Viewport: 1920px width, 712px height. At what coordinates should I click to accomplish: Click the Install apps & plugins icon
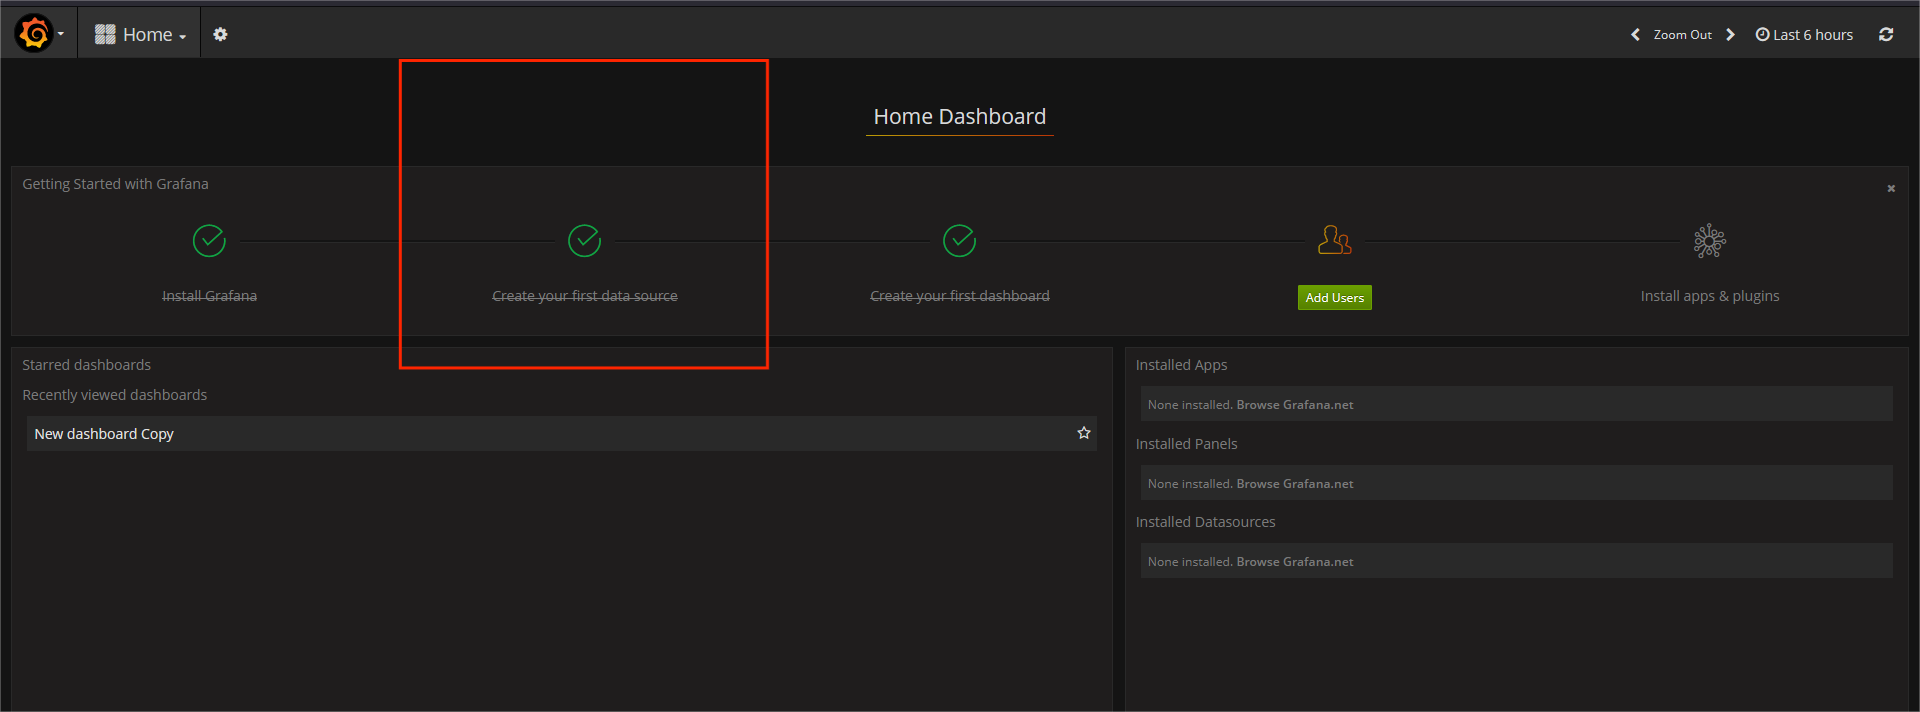click(1710, 241)
